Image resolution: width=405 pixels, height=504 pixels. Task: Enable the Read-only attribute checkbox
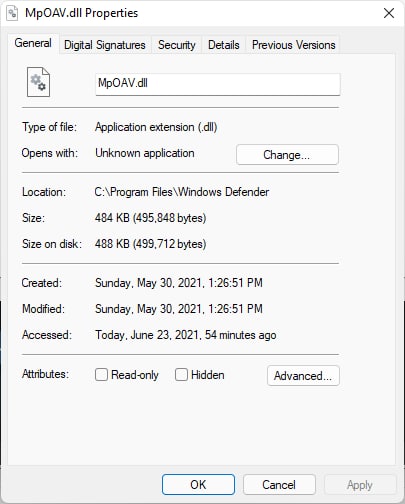(101, 375)
